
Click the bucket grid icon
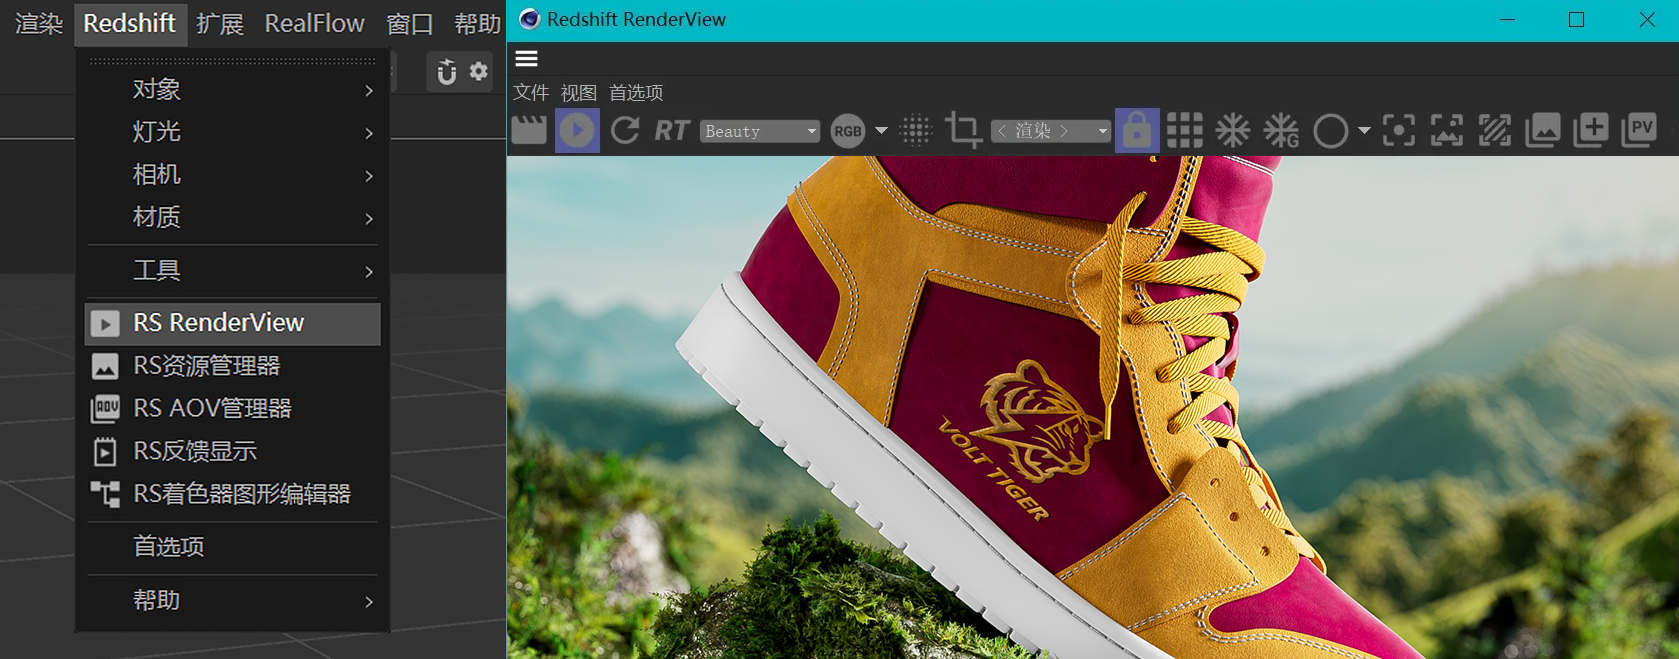click(x=1185, y=130)
